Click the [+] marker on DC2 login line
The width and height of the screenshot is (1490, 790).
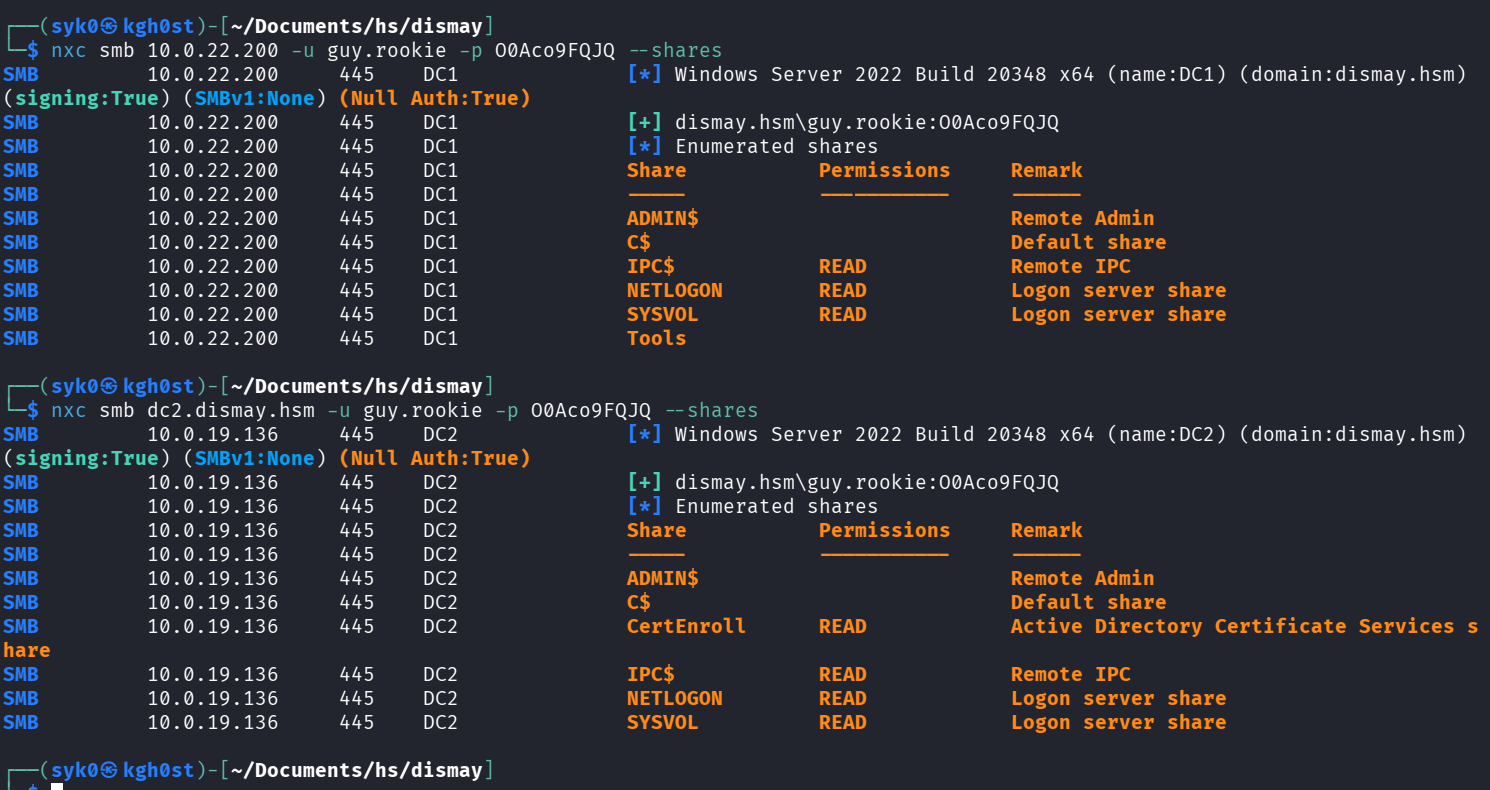[645, 482]
